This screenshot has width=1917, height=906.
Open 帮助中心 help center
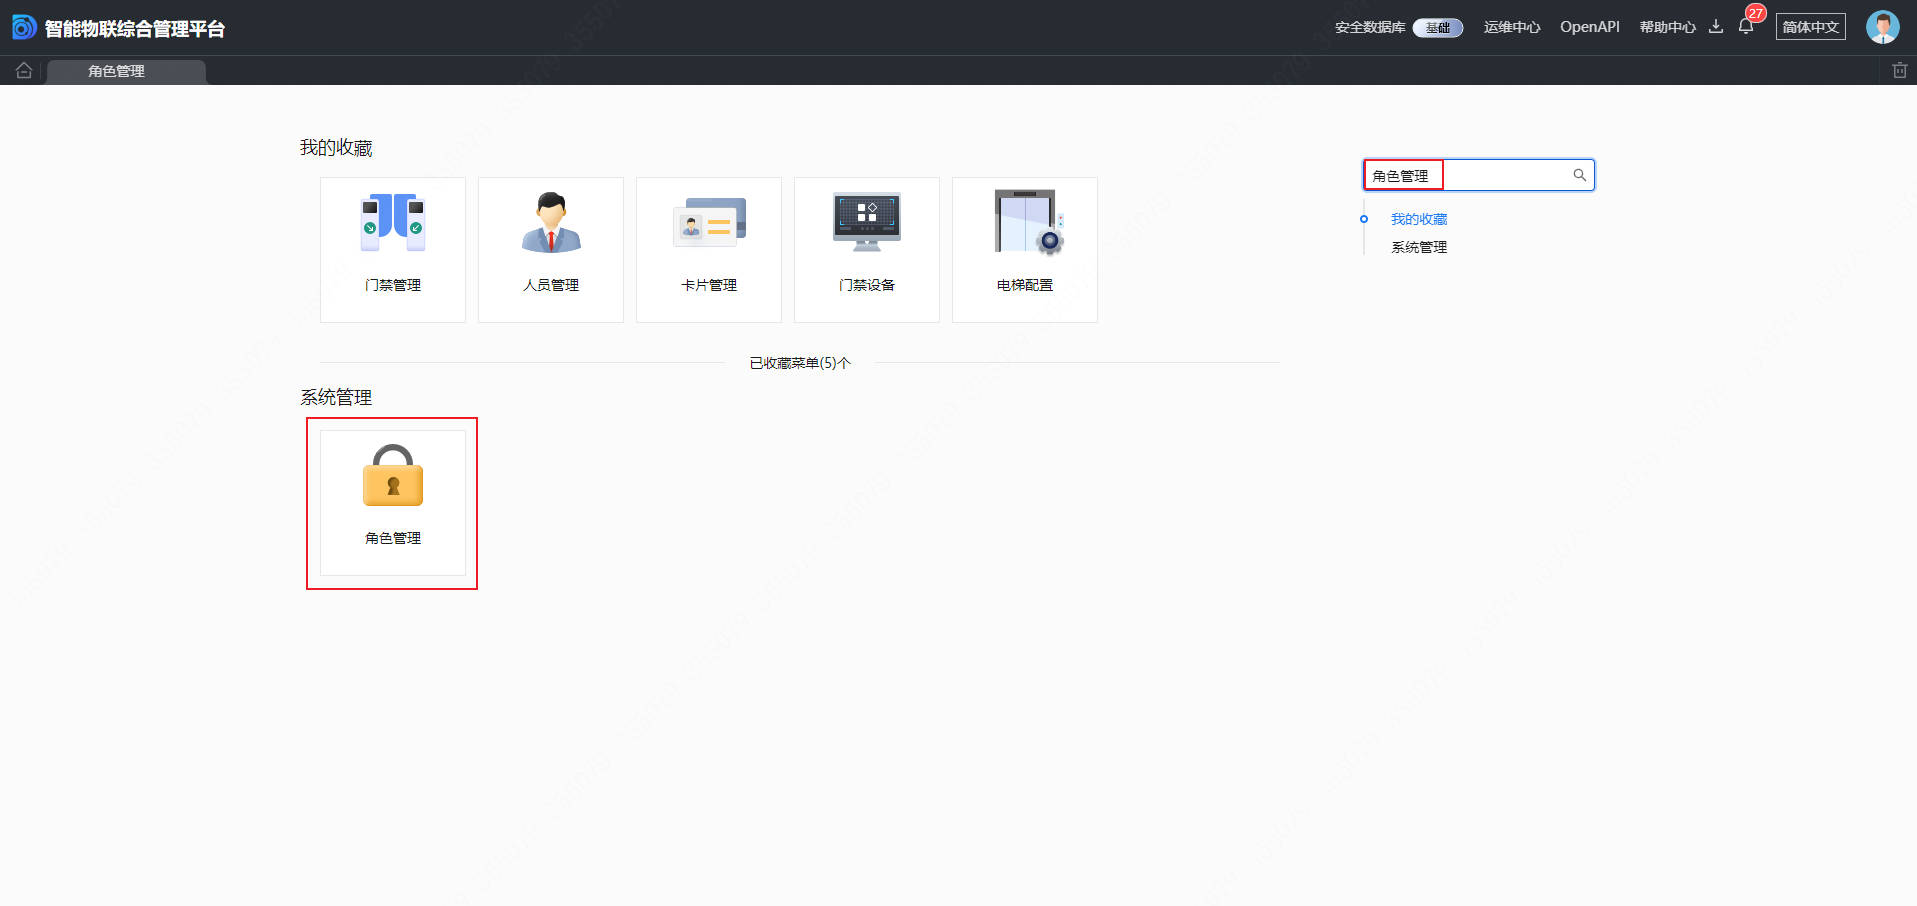1667,27
